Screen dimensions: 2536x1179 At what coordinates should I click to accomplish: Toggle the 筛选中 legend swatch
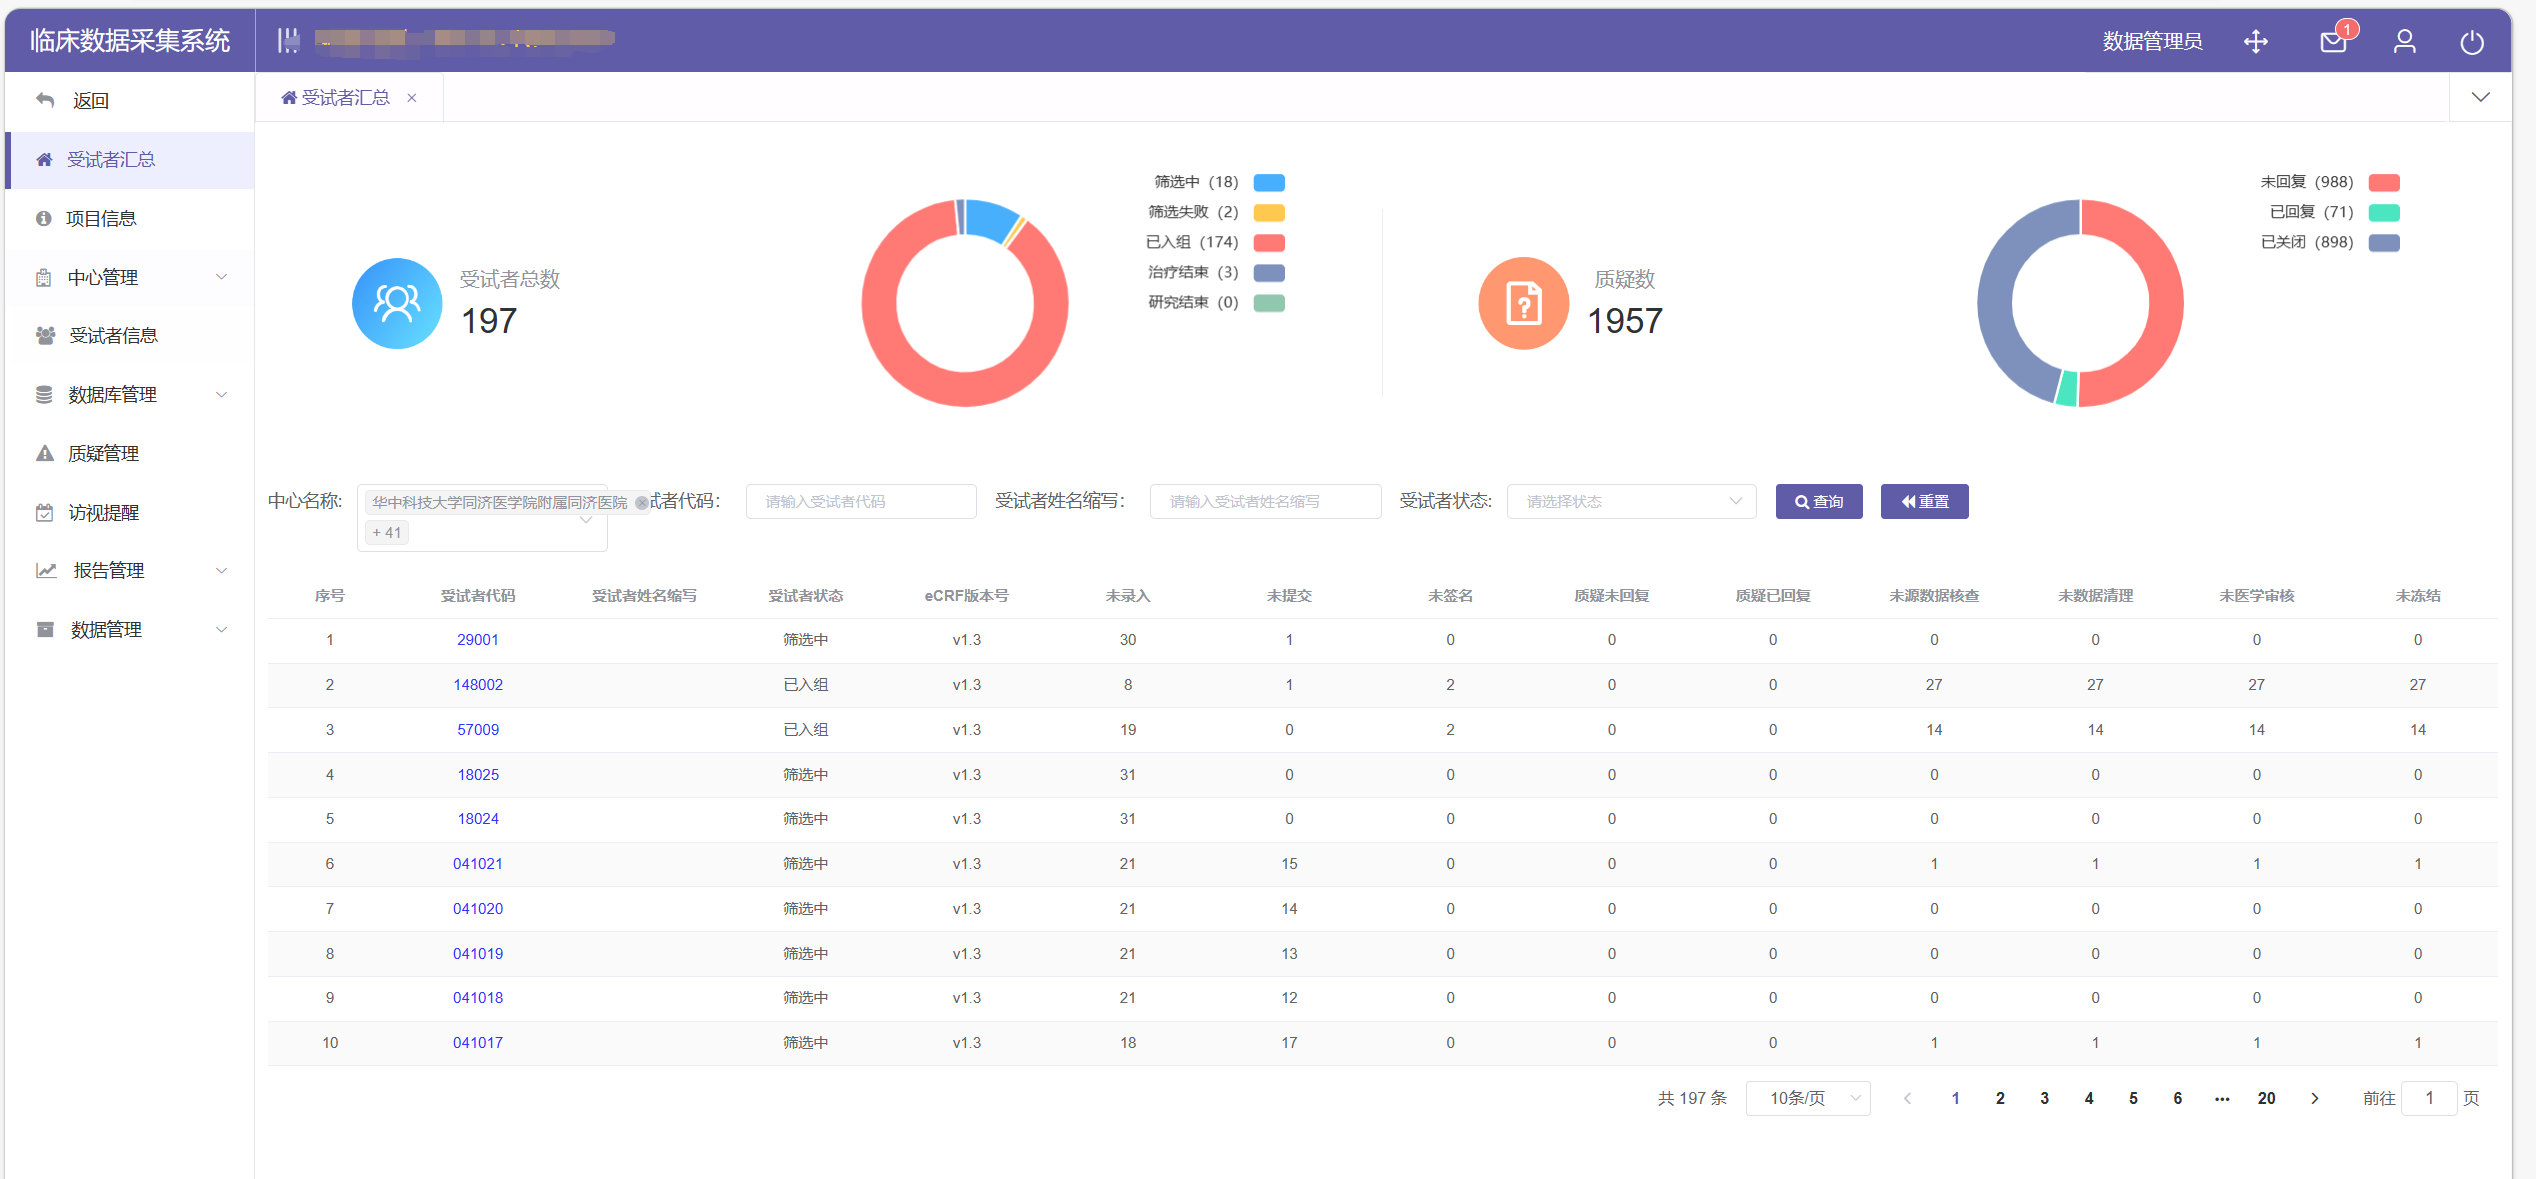(1269, 182)
